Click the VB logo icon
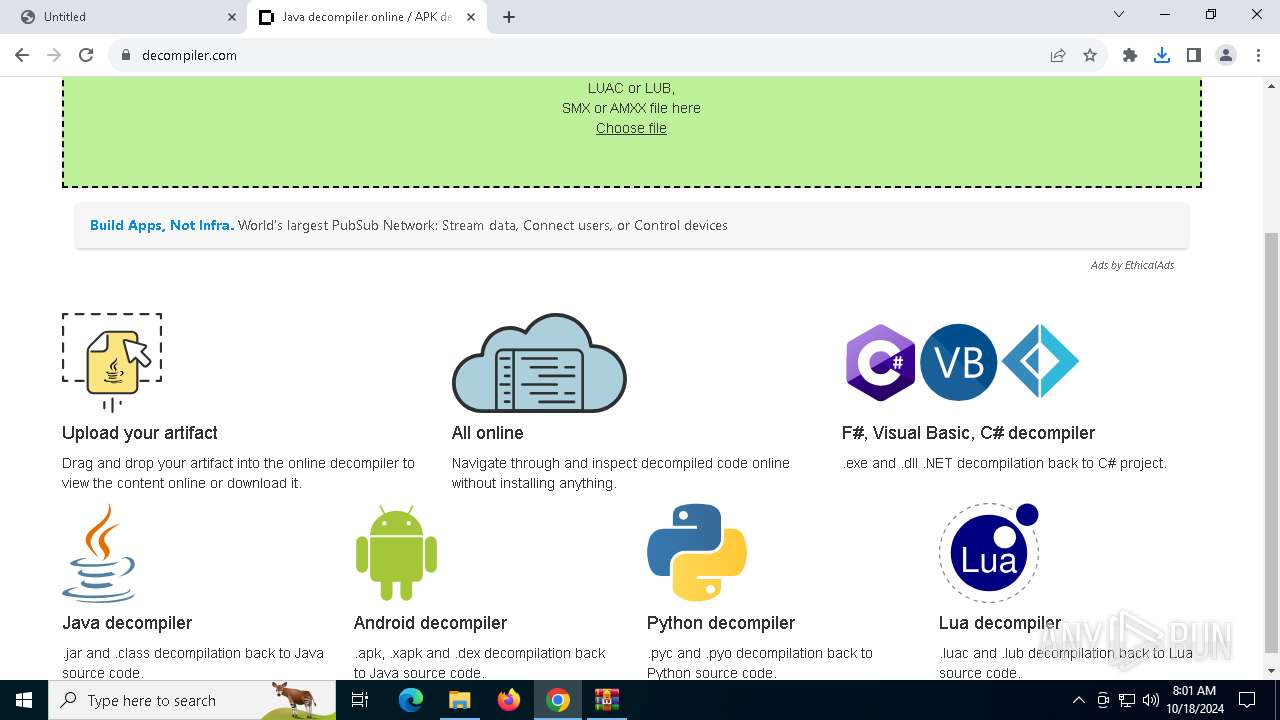This screenshot has height=720, width=1280. pyautogui.click(x=958, y=362)
